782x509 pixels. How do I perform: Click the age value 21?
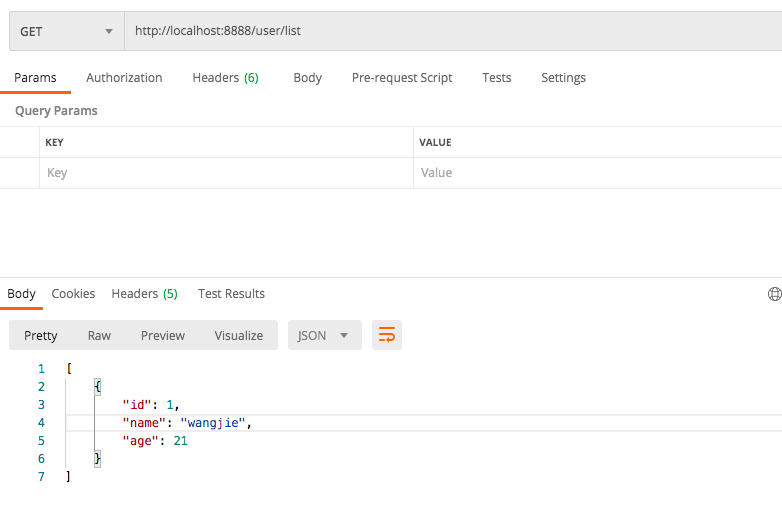[x=181, y=441]
